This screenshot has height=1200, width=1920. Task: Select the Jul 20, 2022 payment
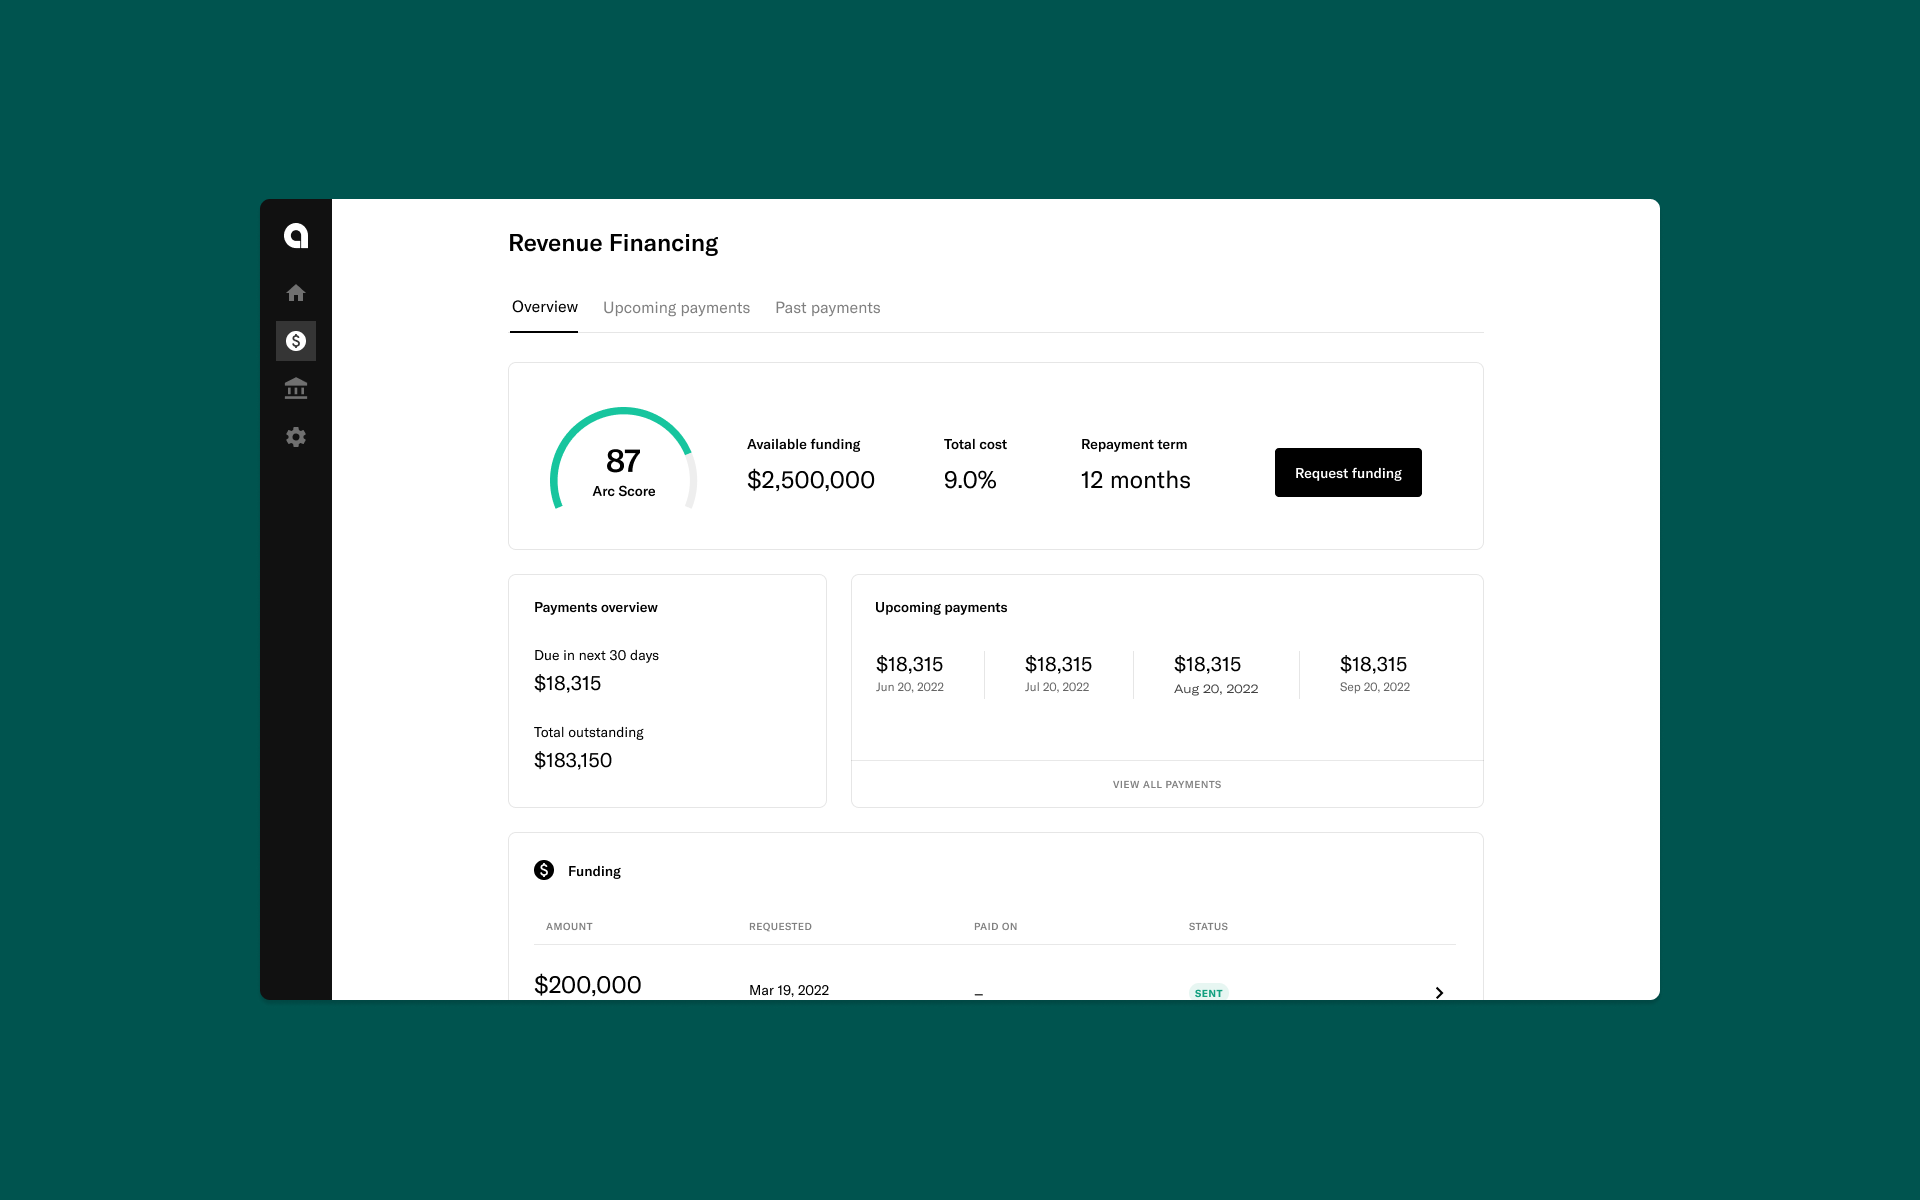tap(1057, 673)
